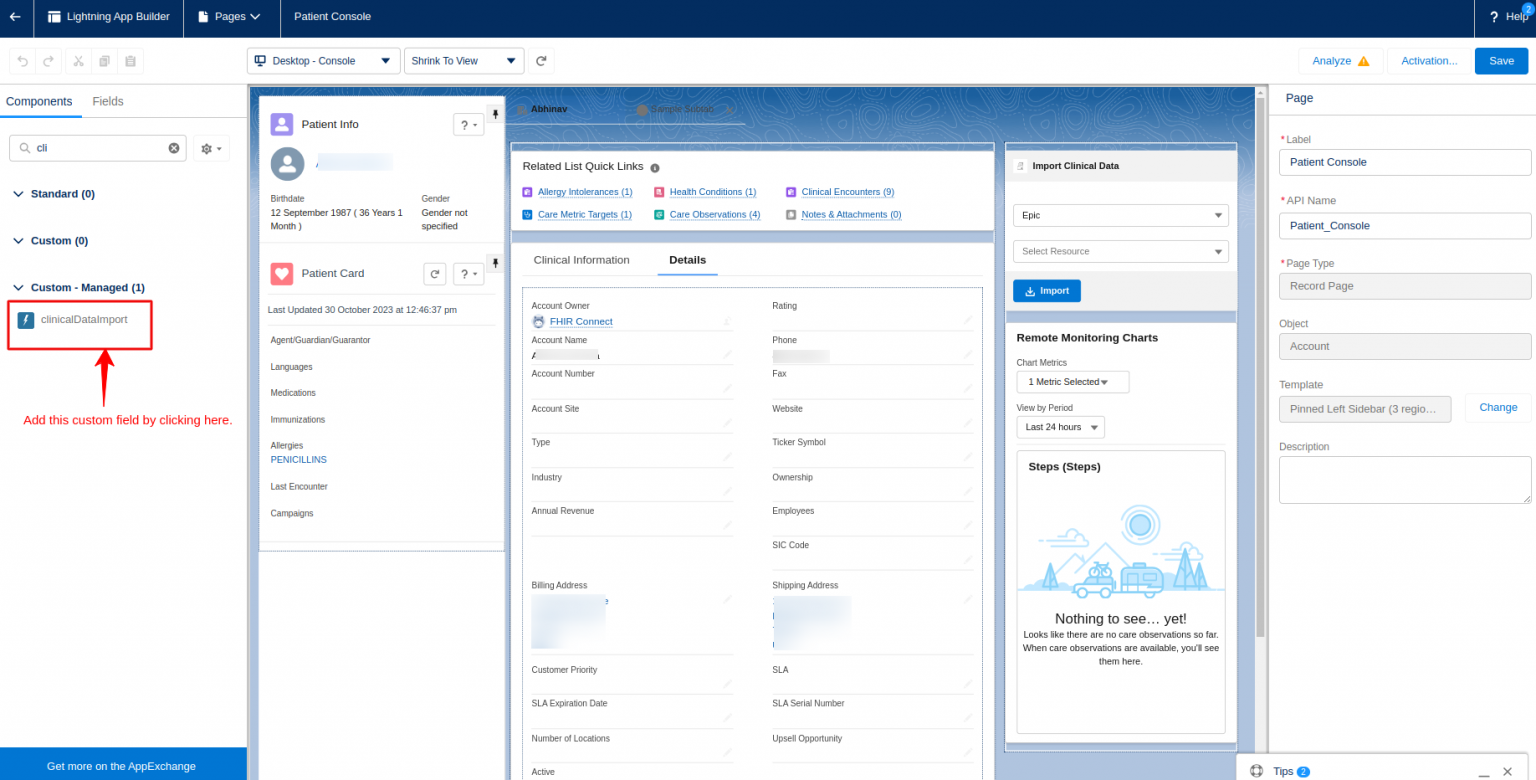Screen dimensions: 1536x780
Task: Open Patient Info help dropdown
Action: 469,124
